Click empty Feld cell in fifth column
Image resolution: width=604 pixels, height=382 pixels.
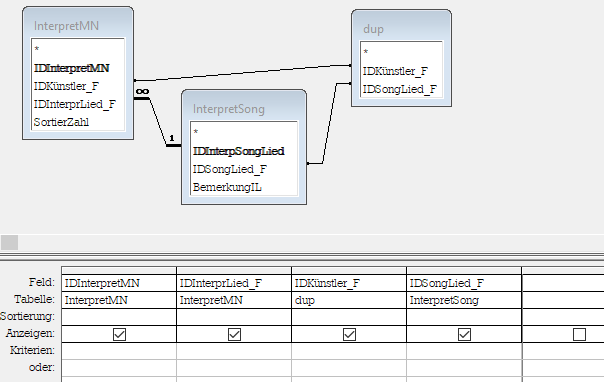563,283
